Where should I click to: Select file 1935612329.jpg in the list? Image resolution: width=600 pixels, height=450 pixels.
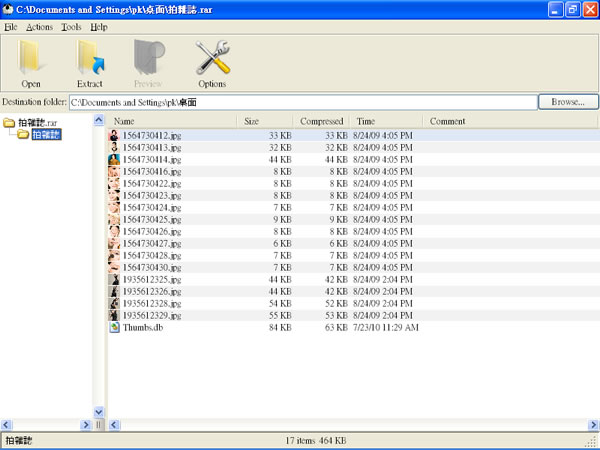[152, 315]
